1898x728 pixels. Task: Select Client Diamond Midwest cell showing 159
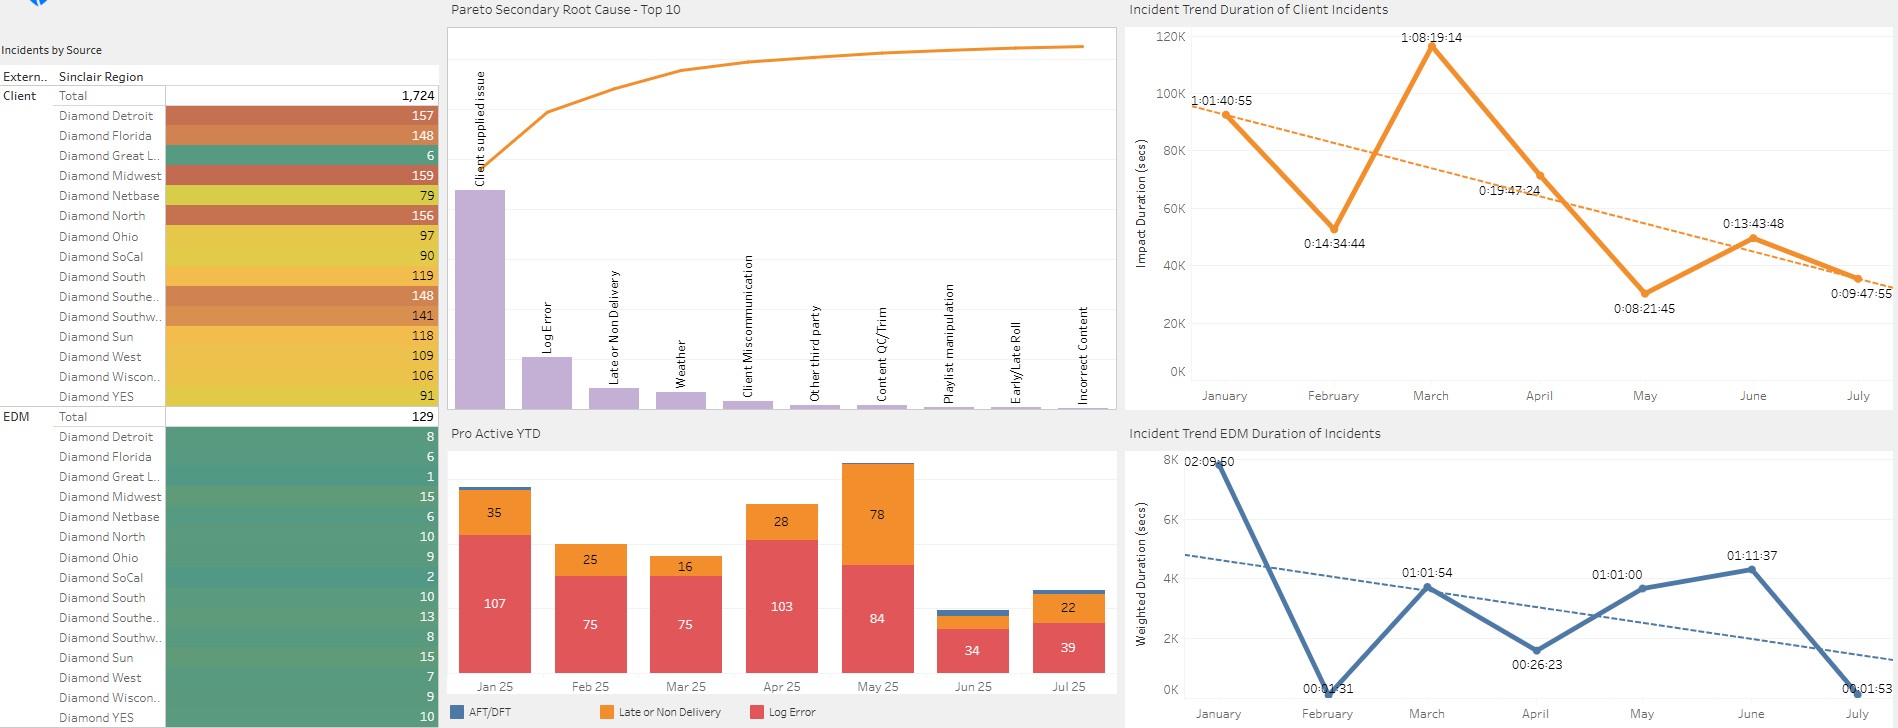coord(301,176)
